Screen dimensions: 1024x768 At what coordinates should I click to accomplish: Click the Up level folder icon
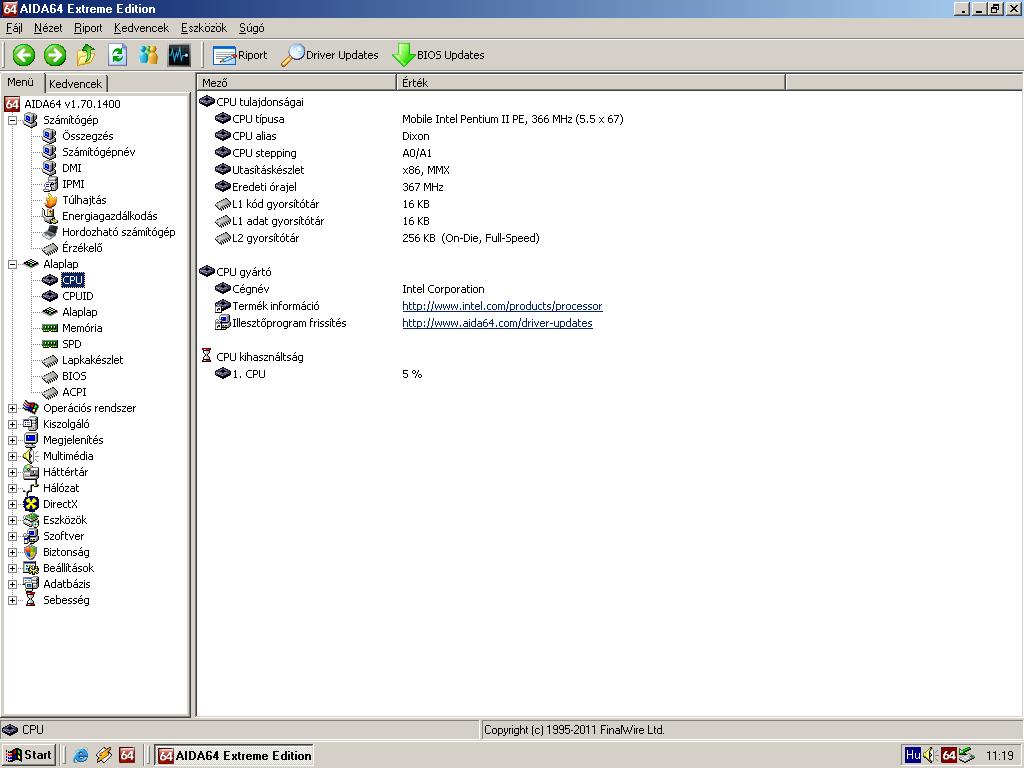tap(86, 55)
